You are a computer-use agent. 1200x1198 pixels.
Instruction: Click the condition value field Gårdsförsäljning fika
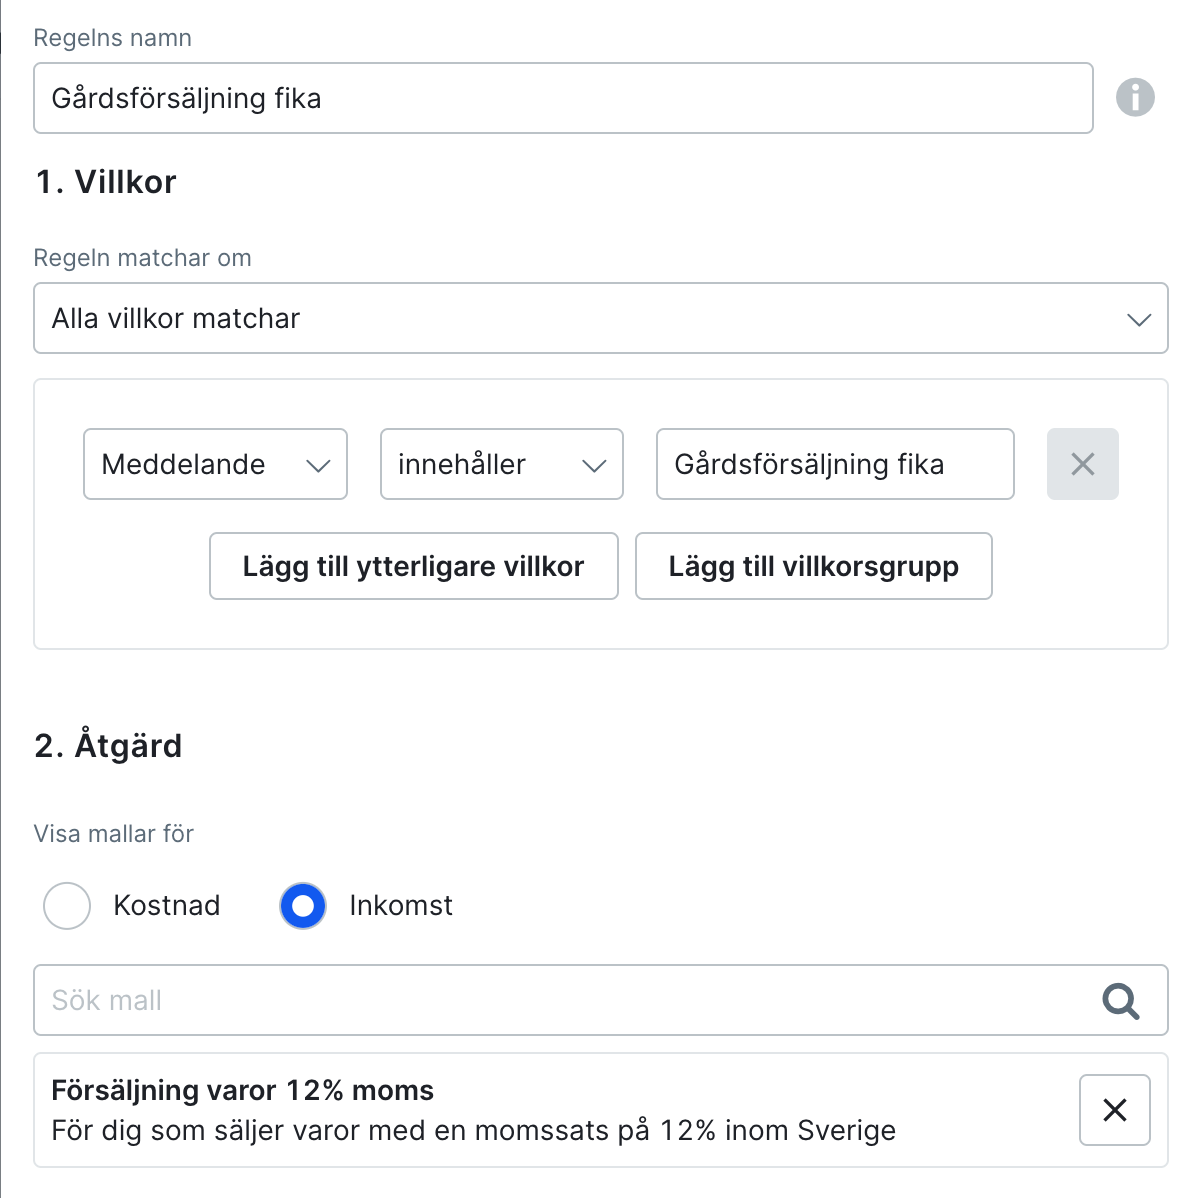[834, 464]
